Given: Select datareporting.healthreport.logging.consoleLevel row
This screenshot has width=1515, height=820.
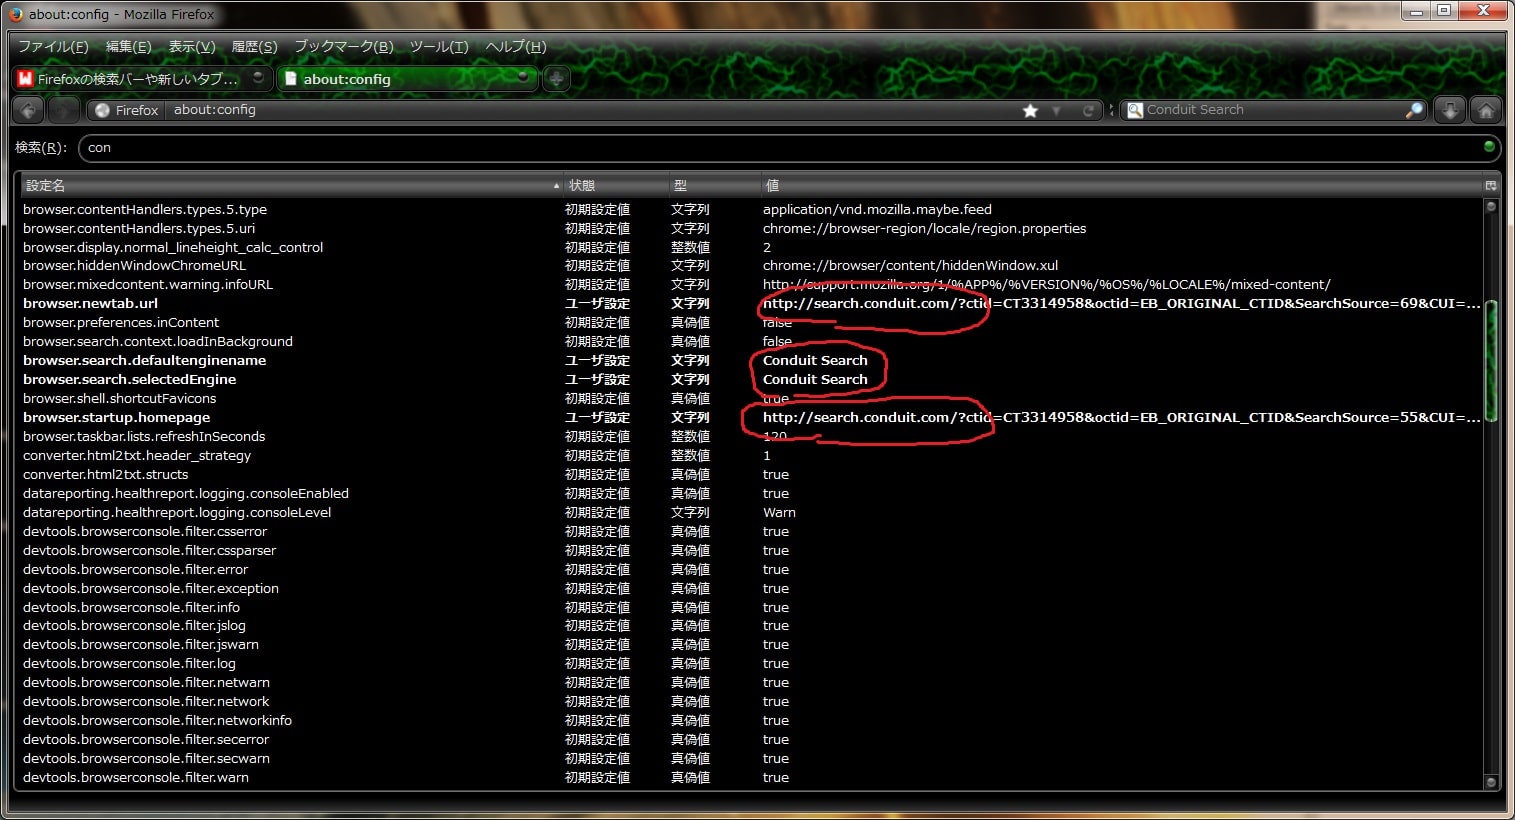Looking at the screenshot, I should (752, 512).
